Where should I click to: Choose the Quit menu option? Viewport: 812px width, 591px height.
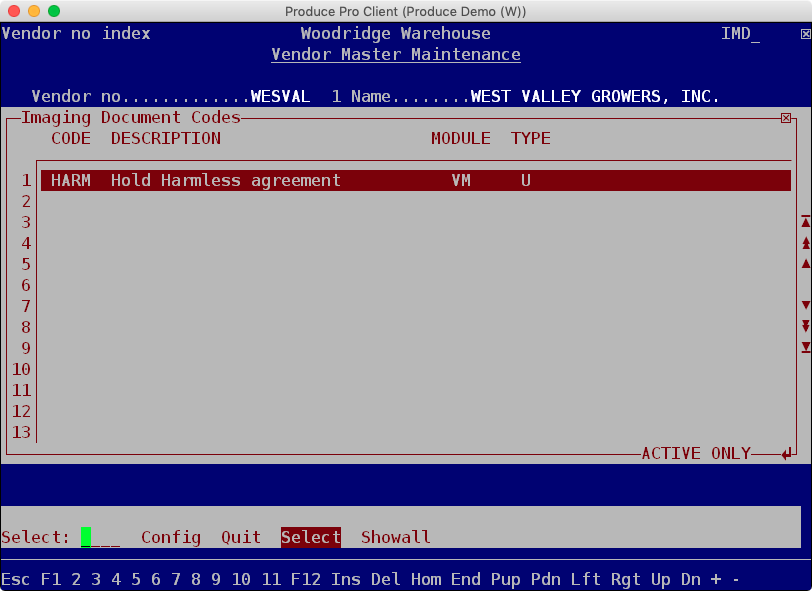click(241, 538)
